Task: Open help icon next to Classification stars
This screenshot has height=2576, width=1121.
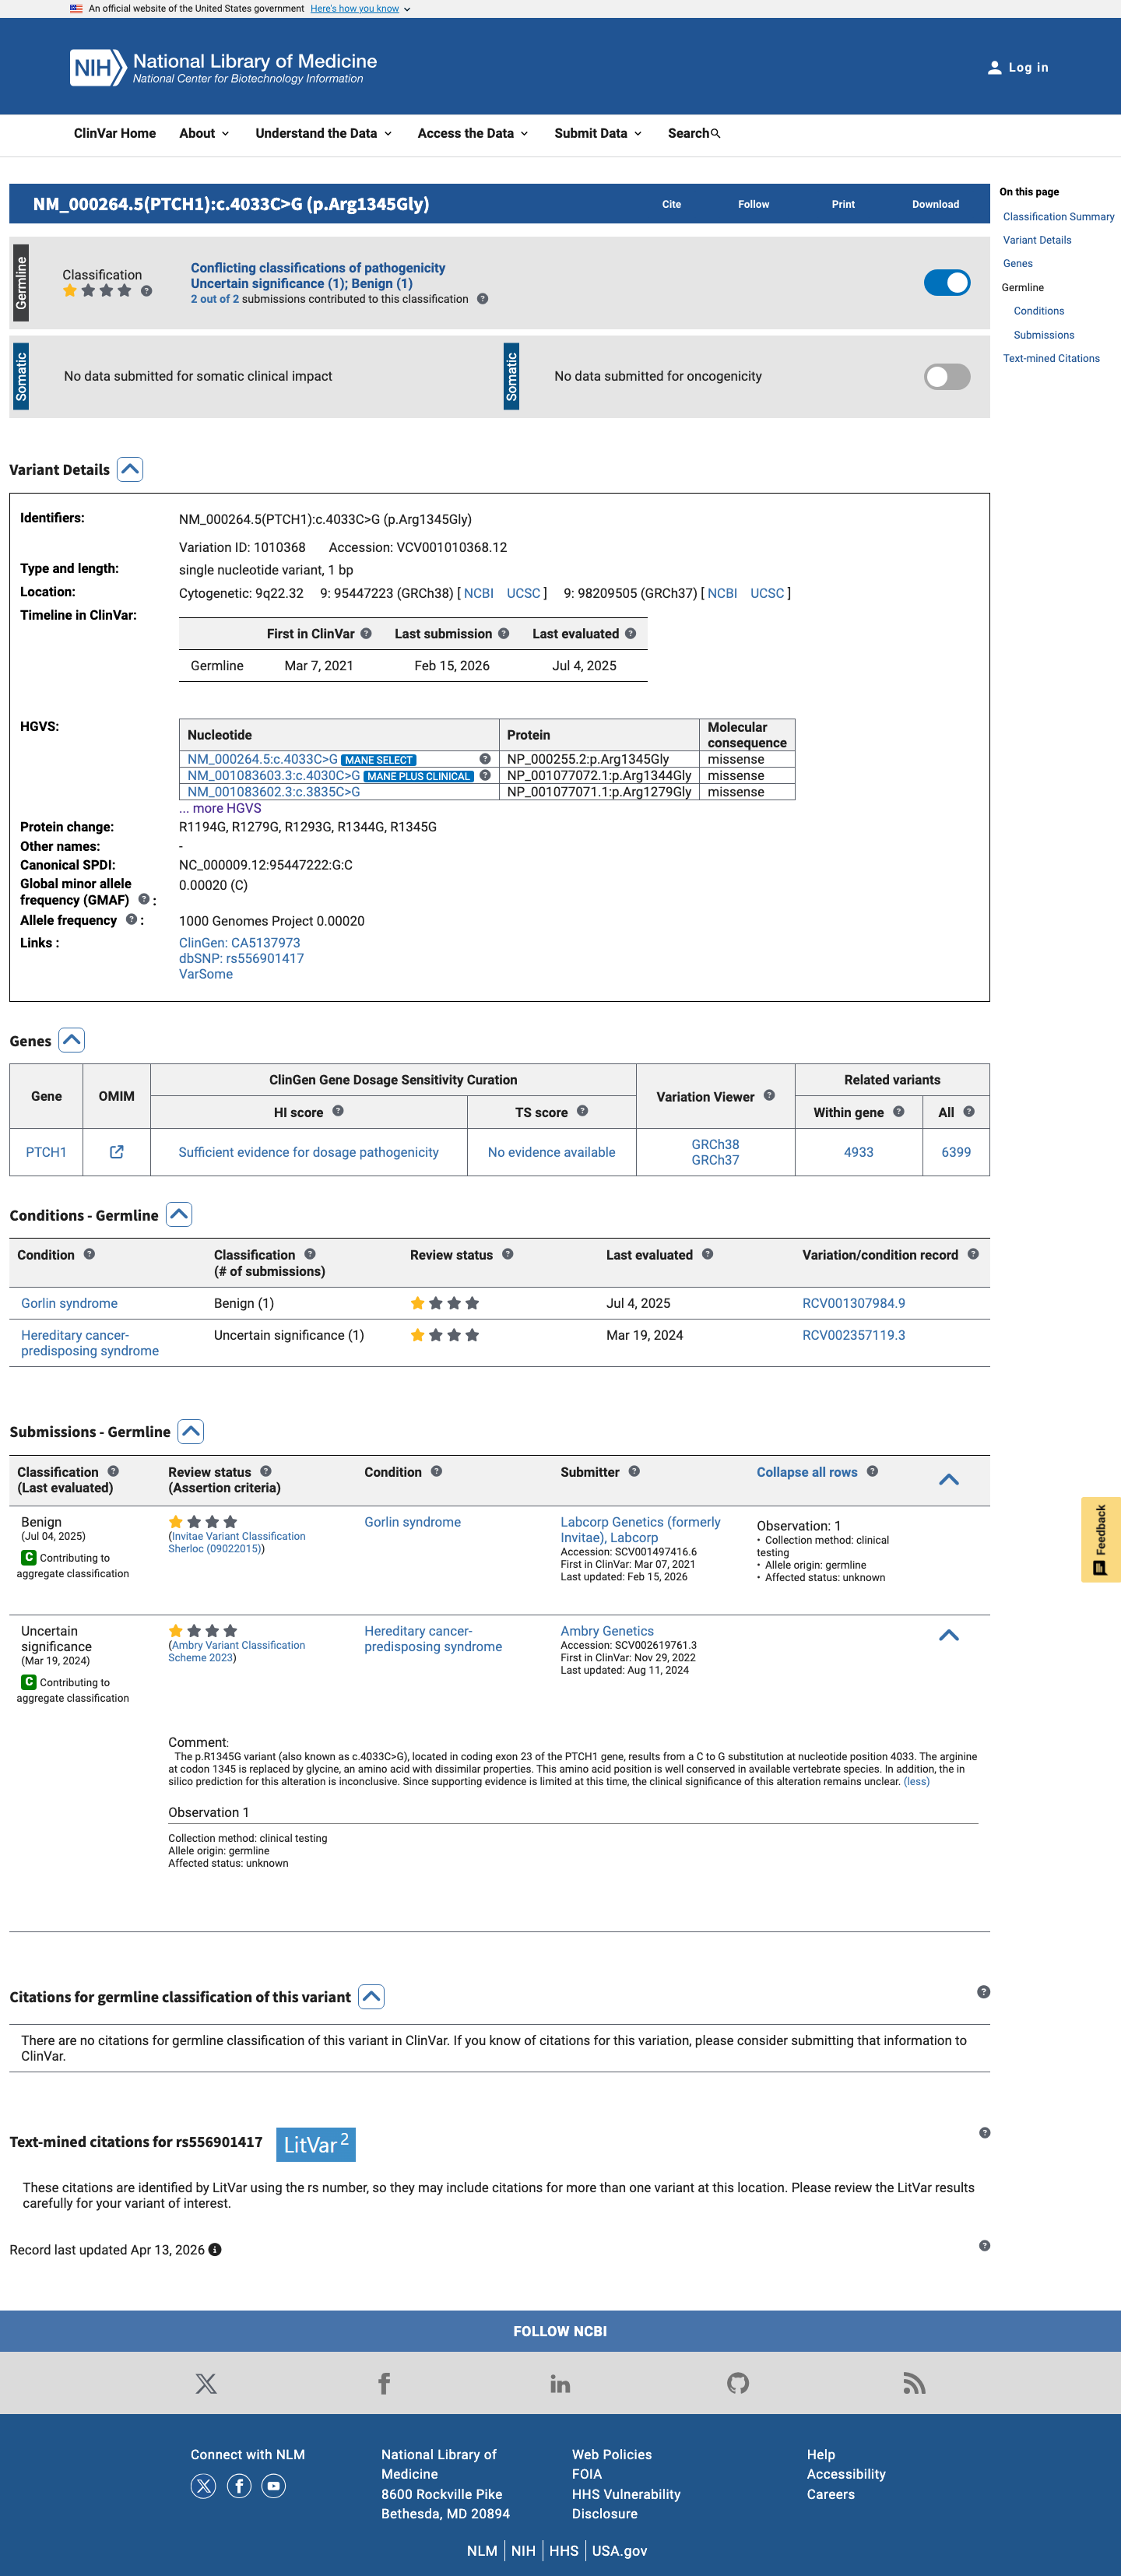Action: (147, 291)
